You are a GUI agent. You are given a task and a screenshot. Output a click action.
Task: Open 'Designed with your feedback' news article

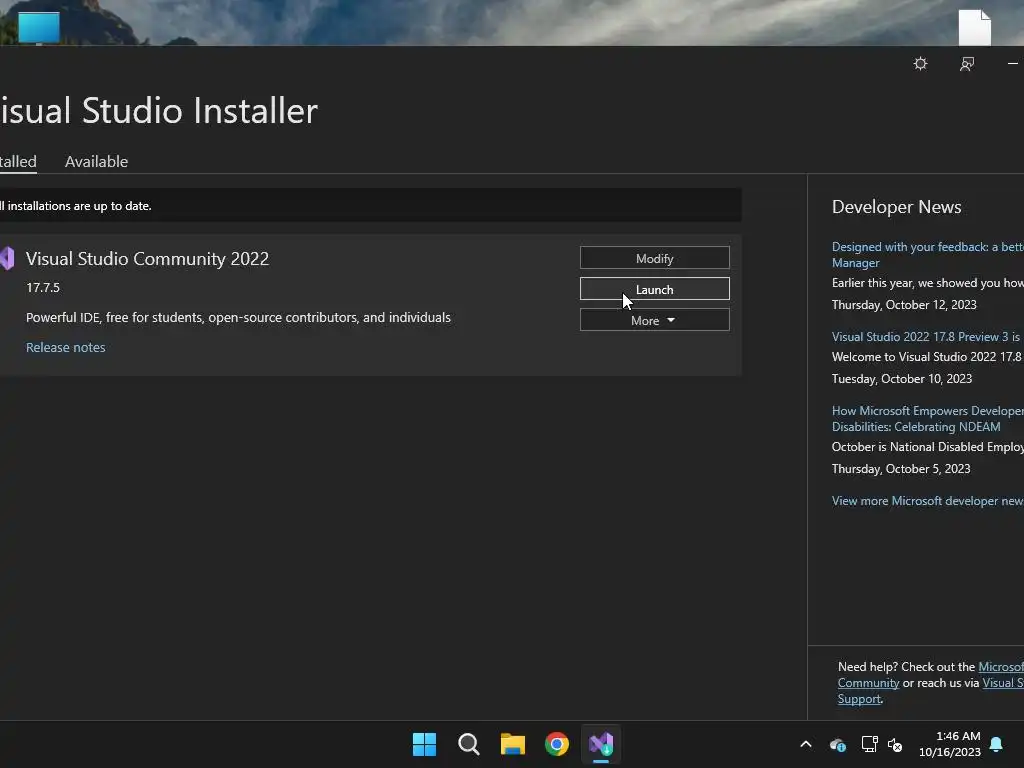927,255
